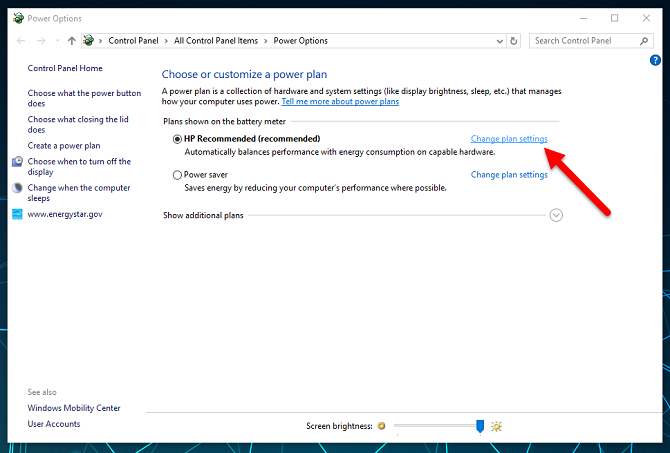Click Control Panel breadcrumb in address bar
Screen dimensions: 670x453
135,41
